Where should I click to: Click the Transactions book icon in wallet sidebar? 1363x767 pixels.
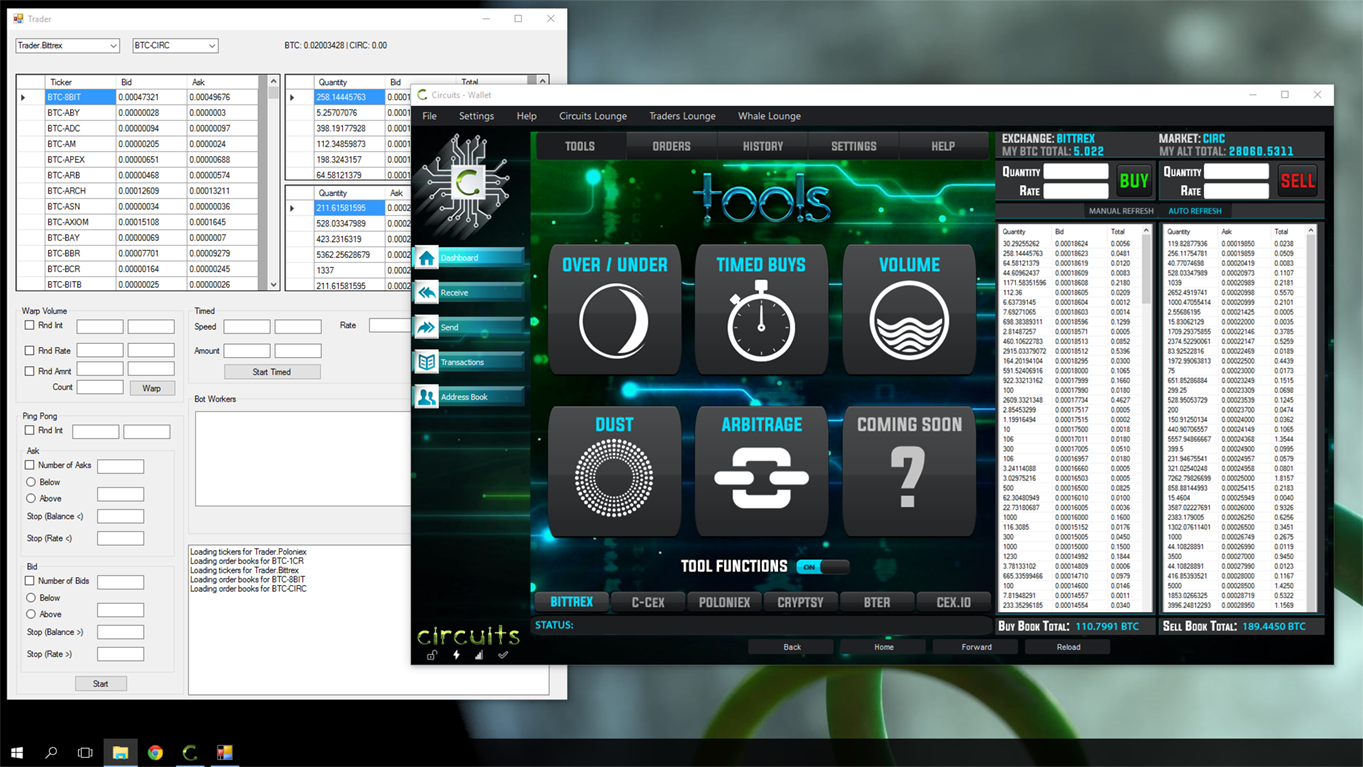coord(427,362)
